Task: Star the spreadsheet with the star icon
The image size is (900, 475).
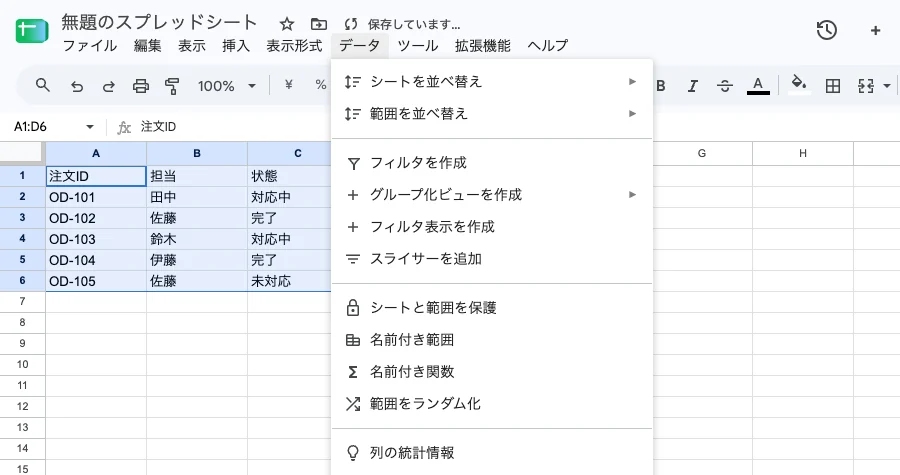Action: [x=286, y=24]
